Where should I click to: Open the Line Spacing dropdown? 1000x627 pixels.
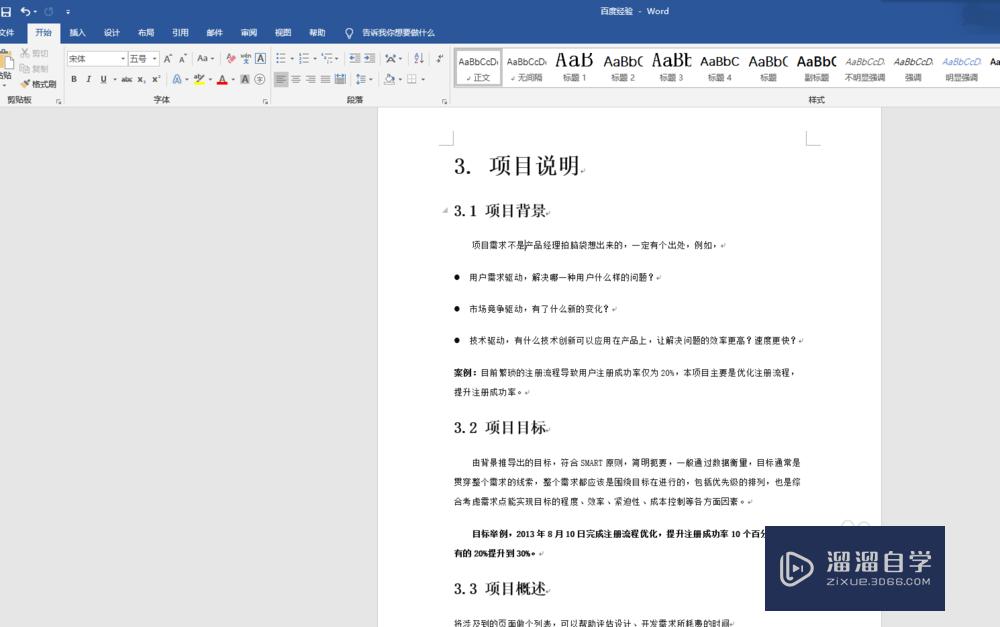[x=362, y=79]
